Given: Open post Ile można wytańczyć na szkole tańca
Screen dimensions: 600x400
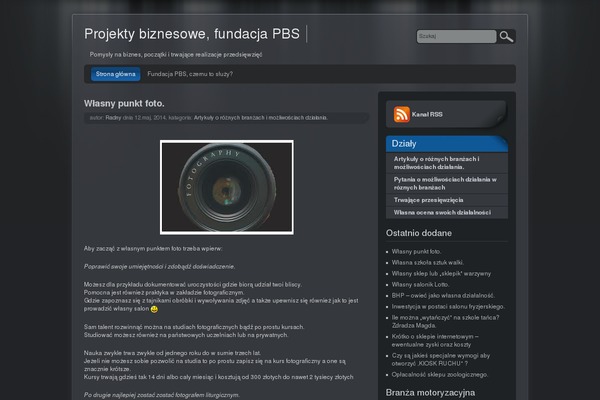Looking at the screenshot, I should pyautogui.click(x=445, y=322).
